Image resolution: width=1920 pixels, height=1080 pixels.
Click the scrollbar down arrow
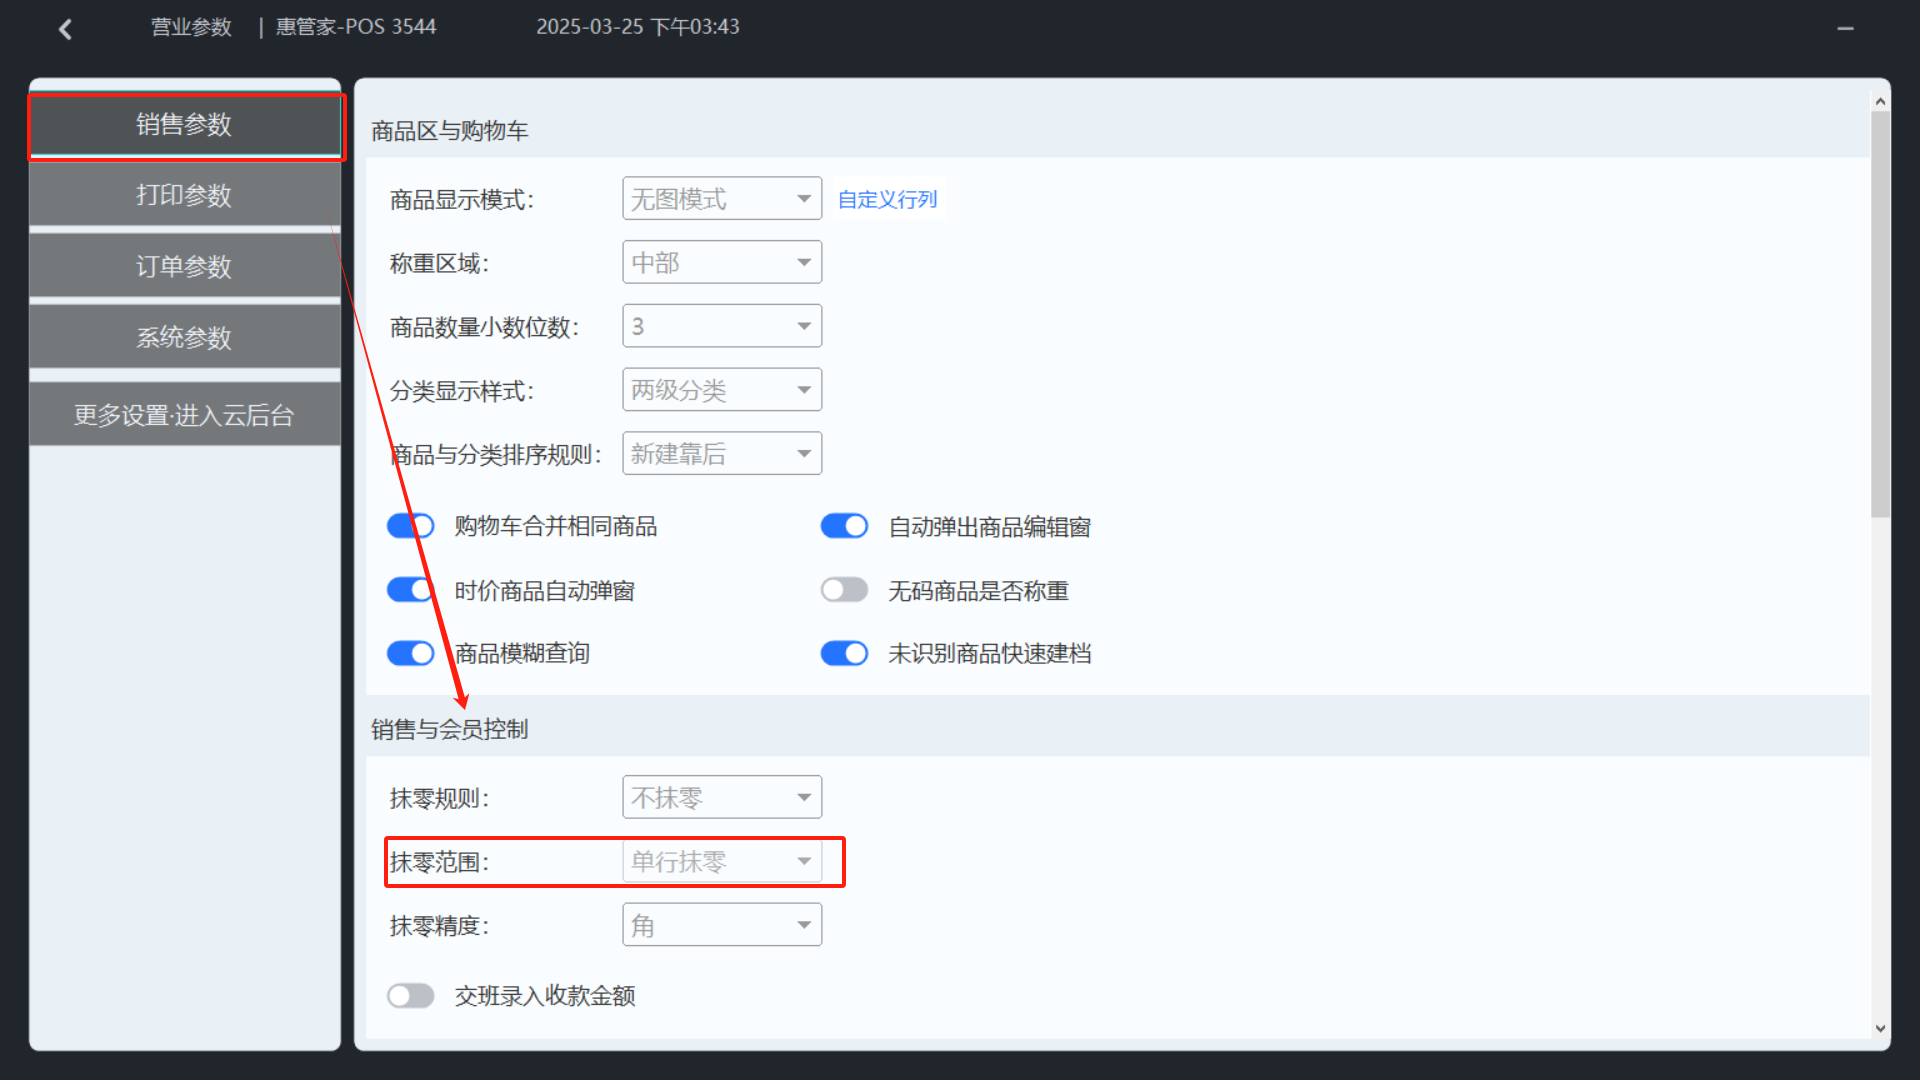[1880, 1029]
